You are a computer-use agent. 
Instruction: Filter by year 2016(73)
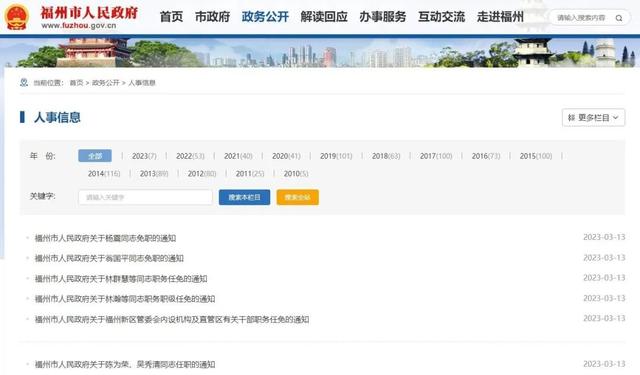tap(486, 156)
